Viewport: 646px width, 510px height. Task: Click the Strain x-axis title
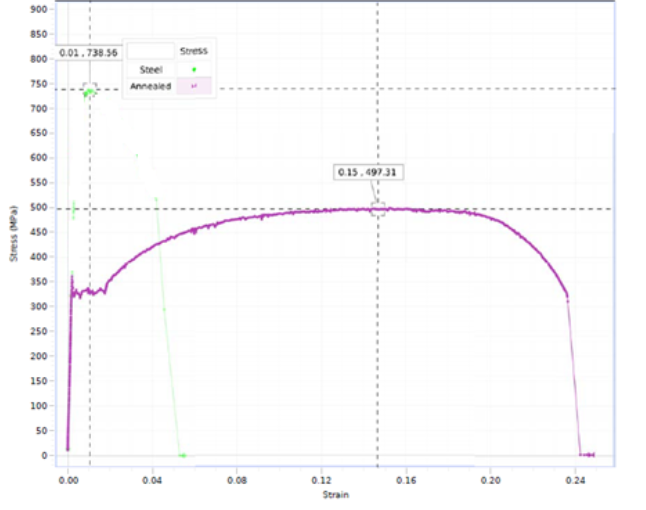pyautogui.click(x=336, y=494)
